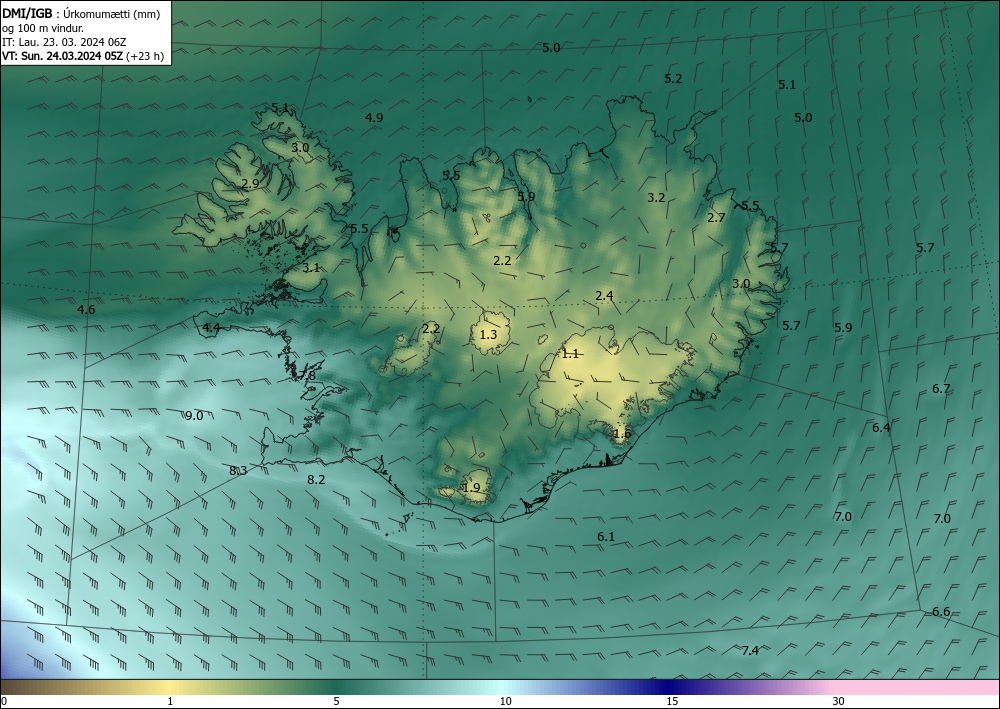Click the 3.1 value on the map
The width and height of the screenshot is (1000, 709).
311,268
